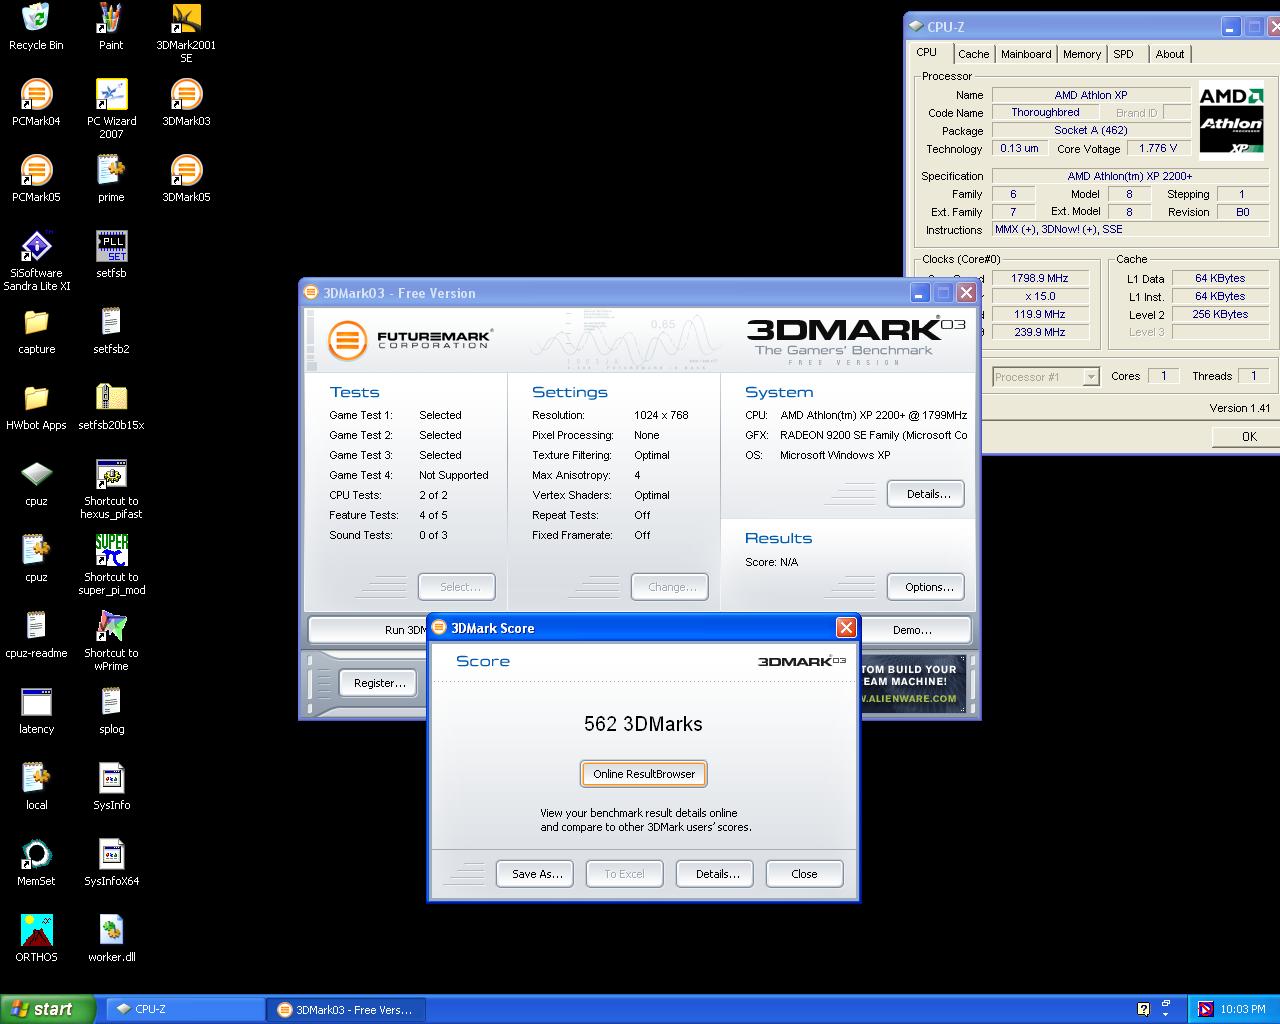
Task: Select Shortcut to super_pi_mod icon
Action: (111, 565)
